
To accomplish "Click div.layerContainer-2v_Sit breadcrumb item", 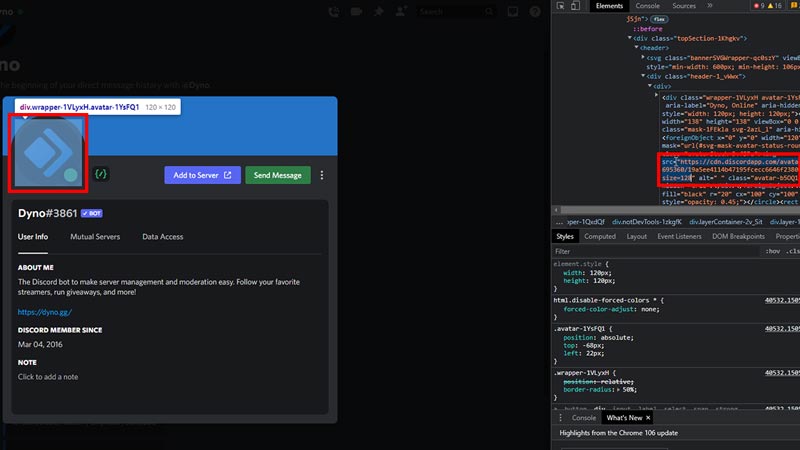I will click(x=726, y=222).
